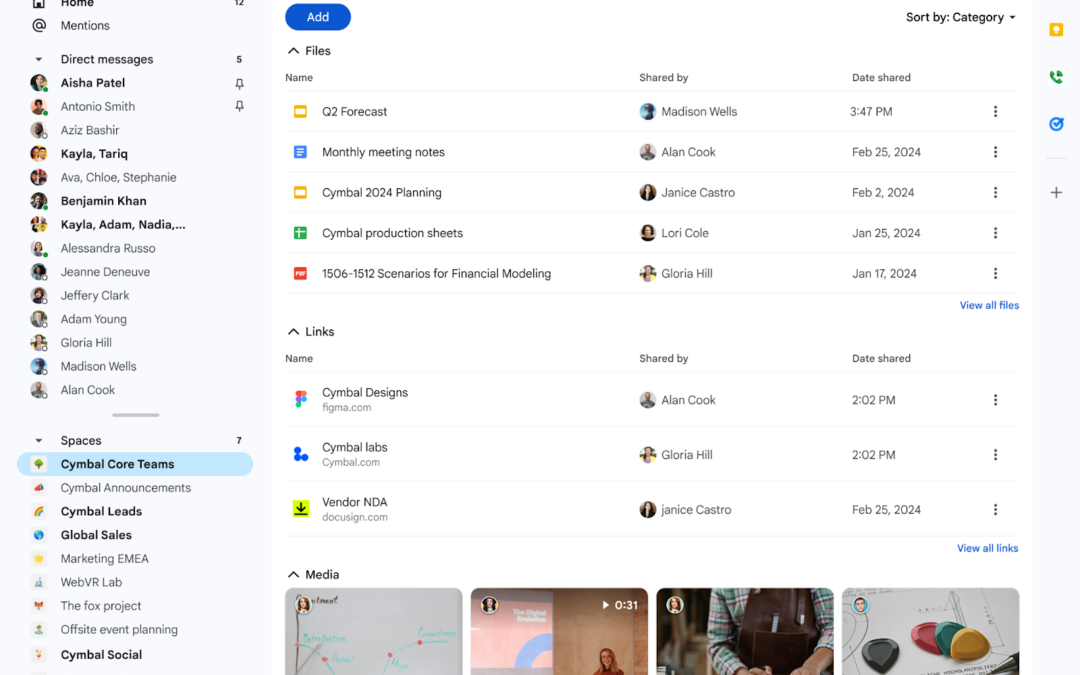Click the Cymbal labs blue dots icon
Image resolution: width=1080 pixels, height=675 pixels.
301,455
